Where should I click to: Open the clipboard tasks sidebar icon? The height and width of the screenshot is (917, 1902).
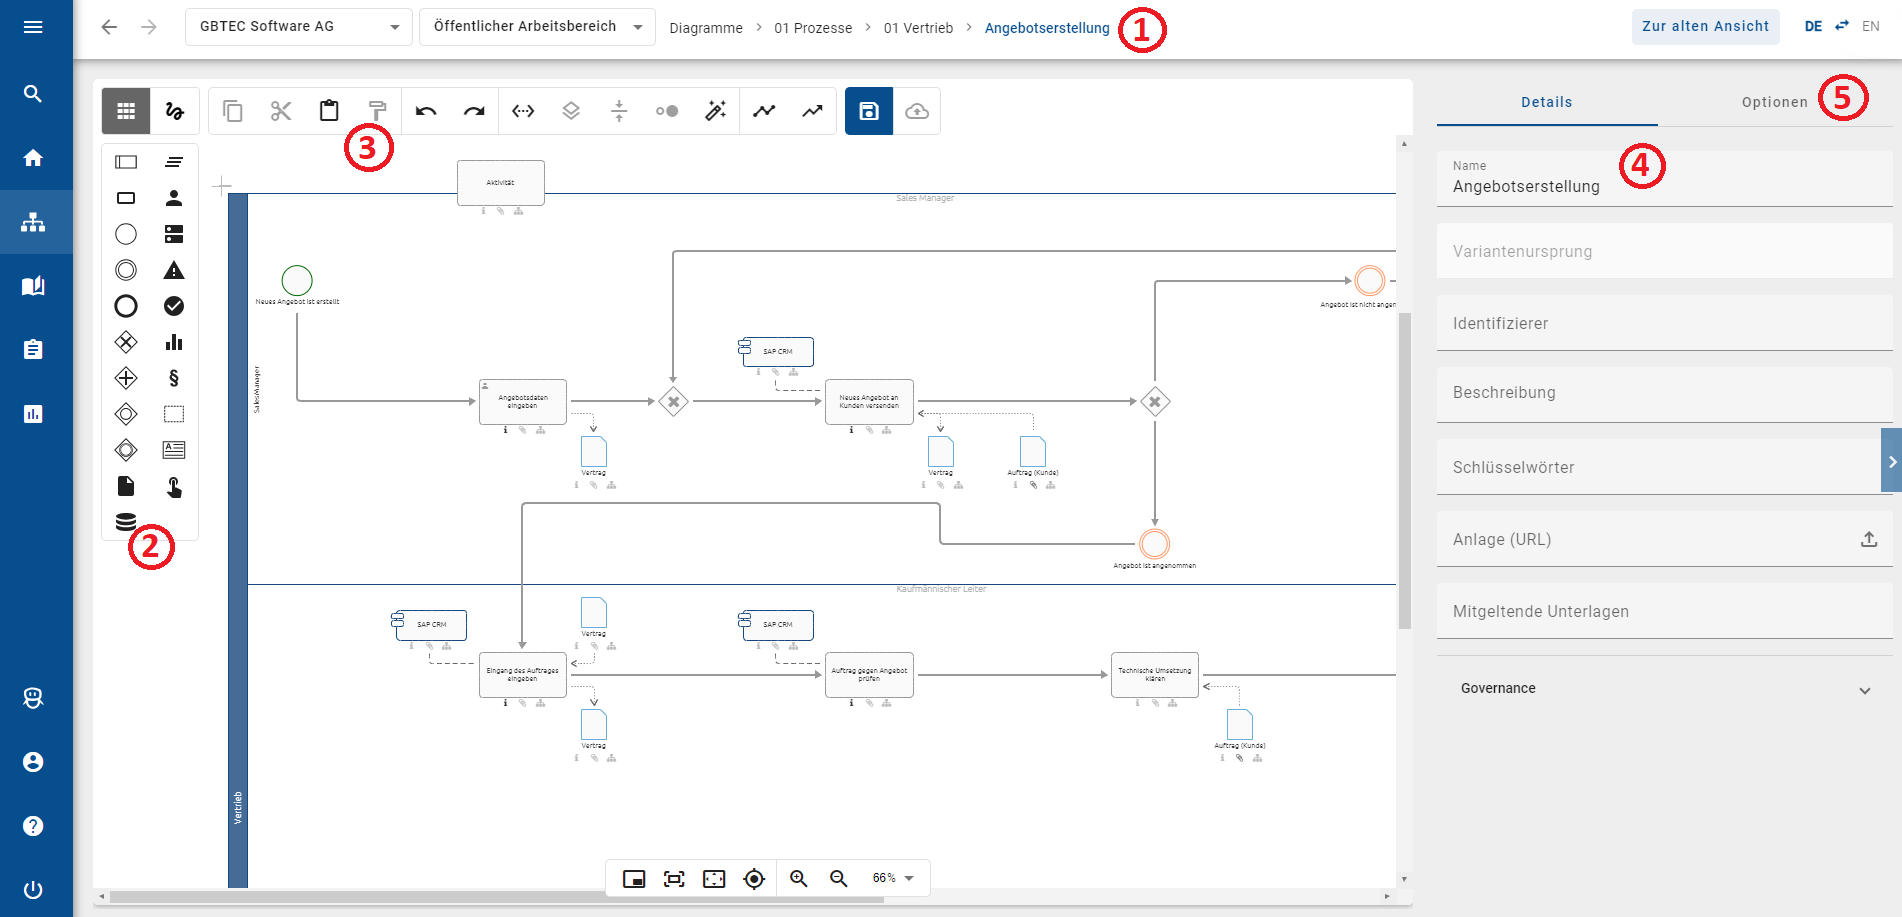pyautogui.click(x=33, y=350)
